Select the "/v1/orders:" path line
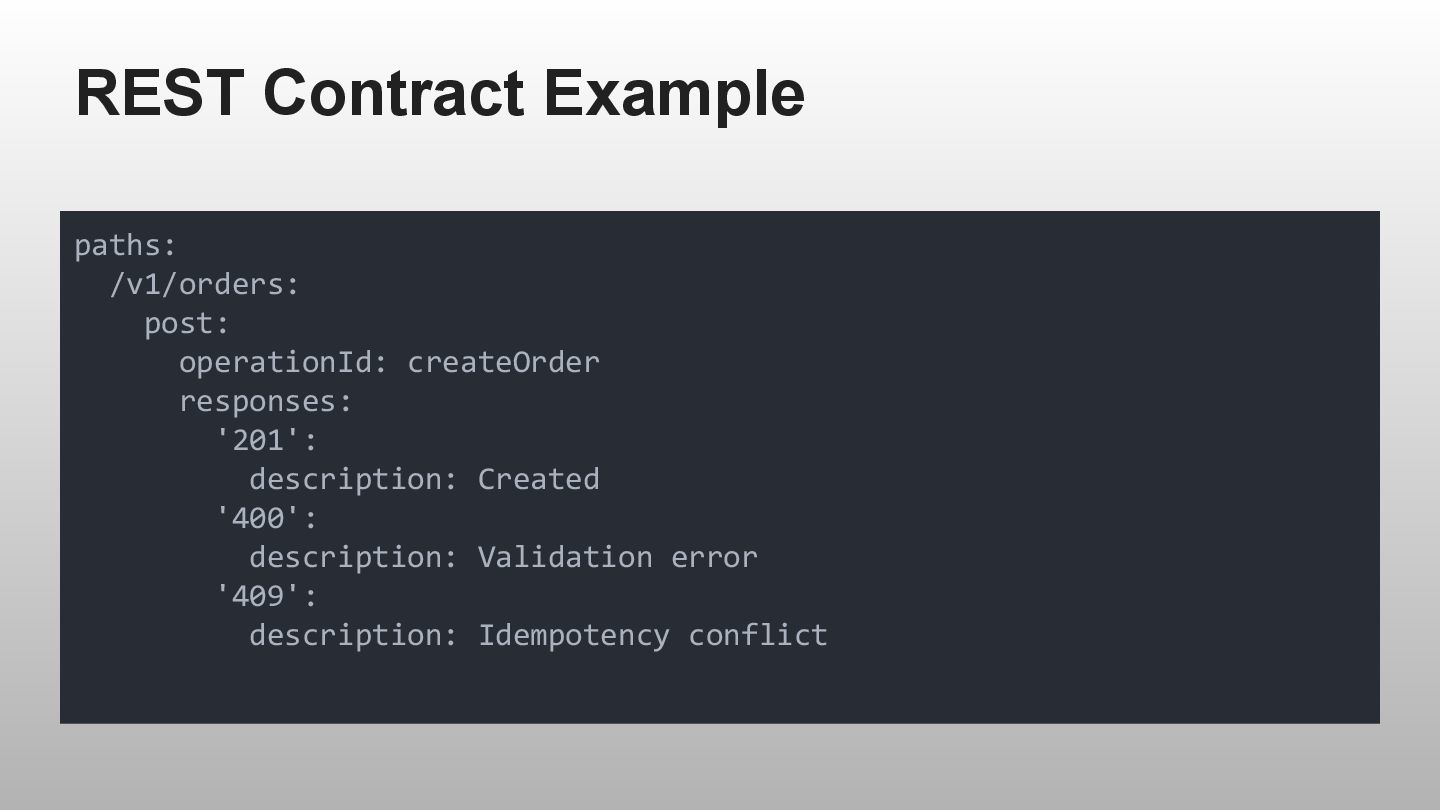1440x810 pixels. pos(204,284)
